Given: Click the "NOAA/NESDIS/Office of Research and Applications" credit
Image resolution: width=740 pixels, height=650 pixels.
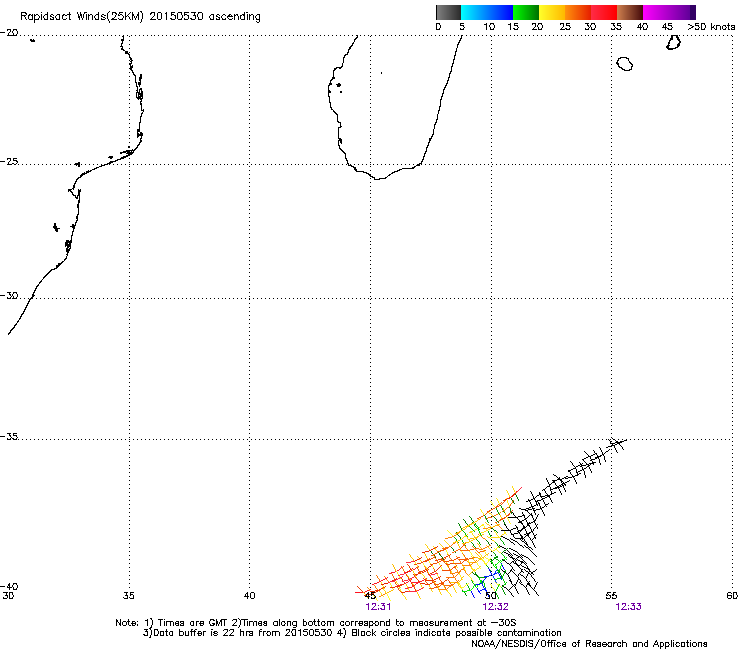Looking at the screenshot, I should pyautogui.click(x=589, y=644).
